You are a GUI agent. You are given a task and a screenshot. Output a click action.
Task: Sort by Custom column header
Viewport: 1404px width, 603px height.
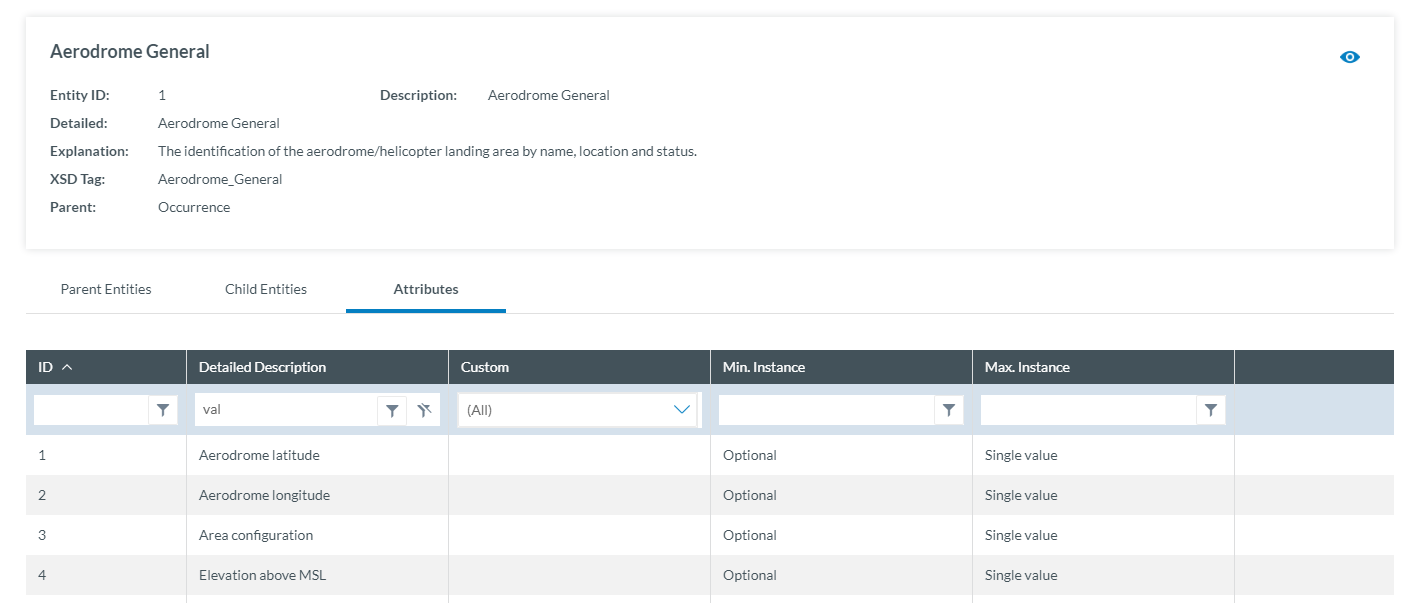tap(485, 367)
